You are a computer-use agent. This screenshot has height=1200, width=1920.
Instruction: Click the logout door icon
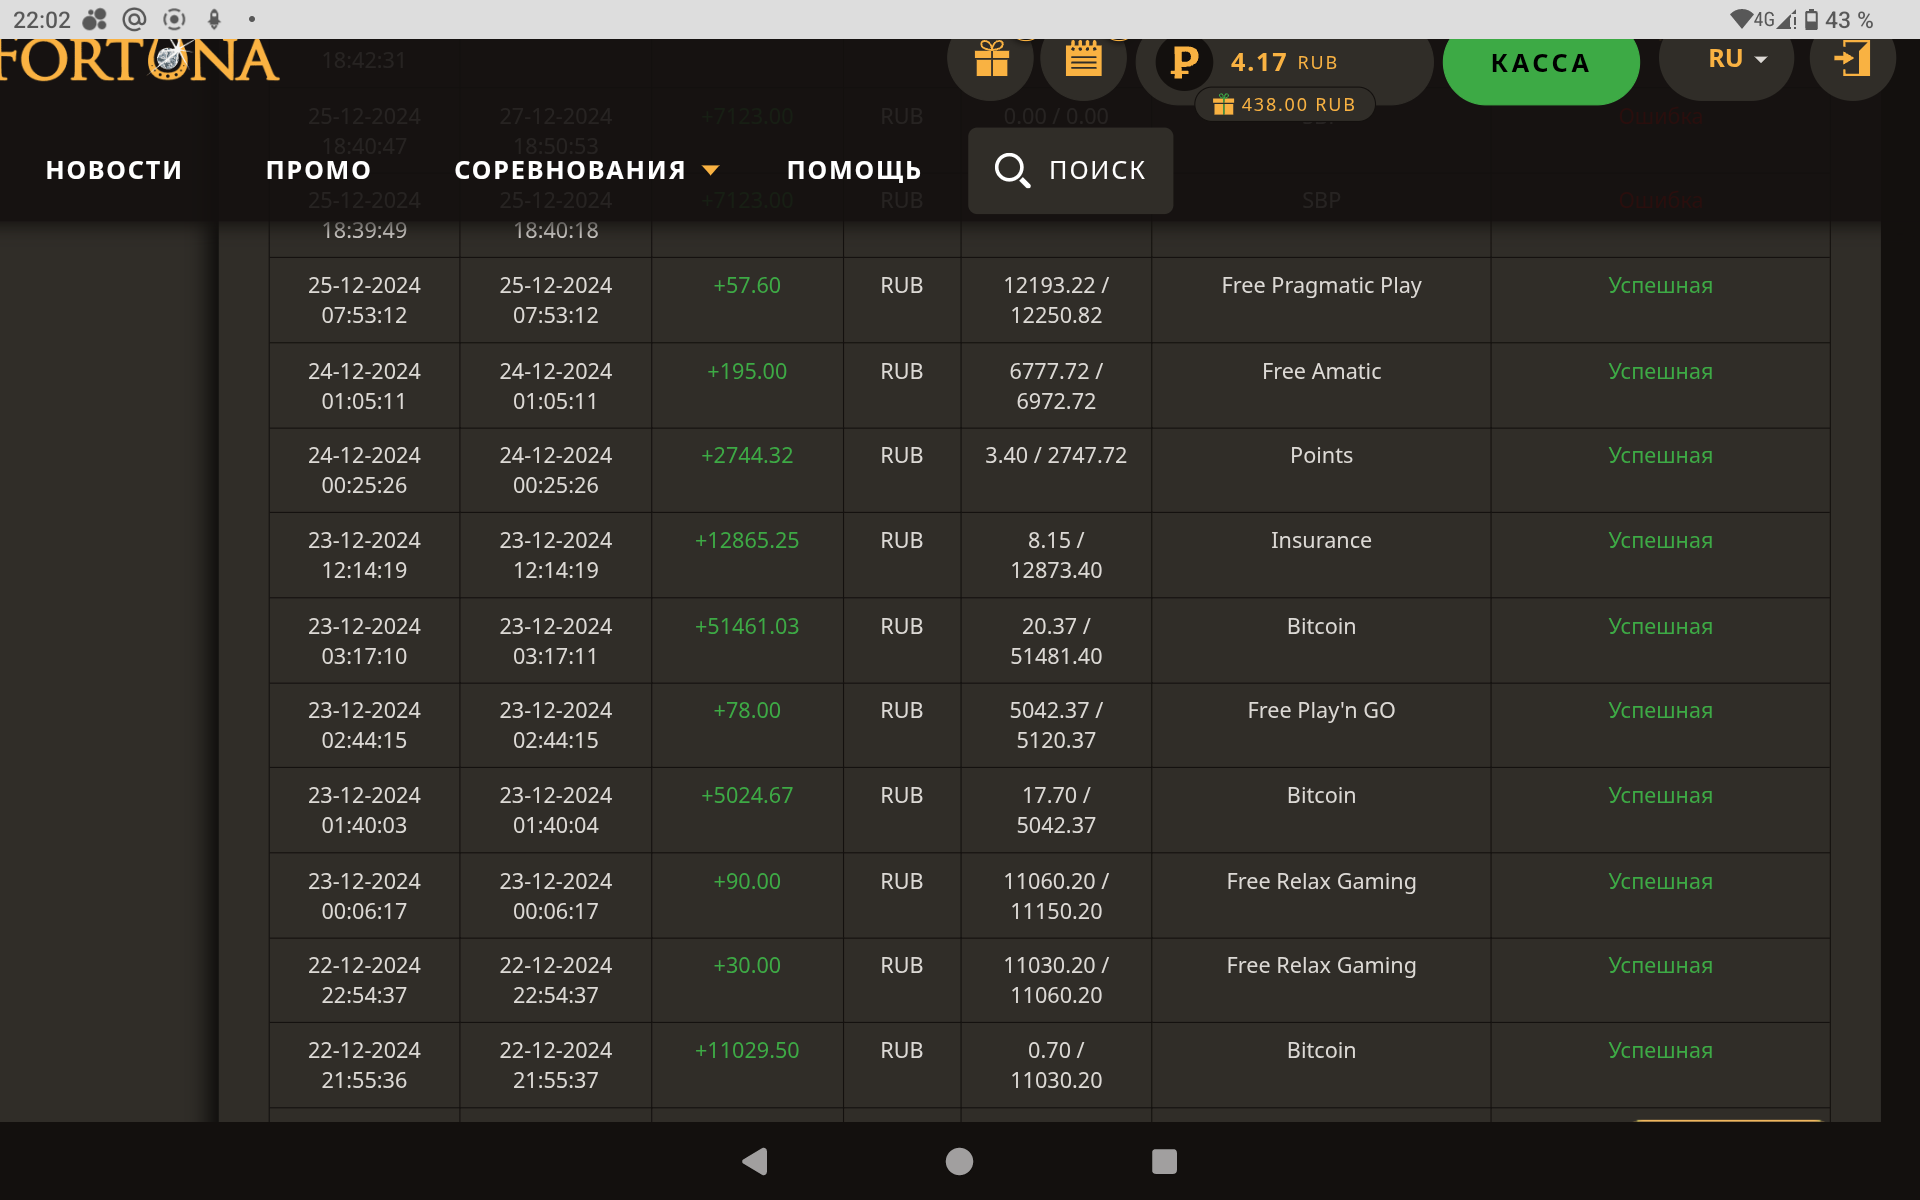(x=1852, y=59)
